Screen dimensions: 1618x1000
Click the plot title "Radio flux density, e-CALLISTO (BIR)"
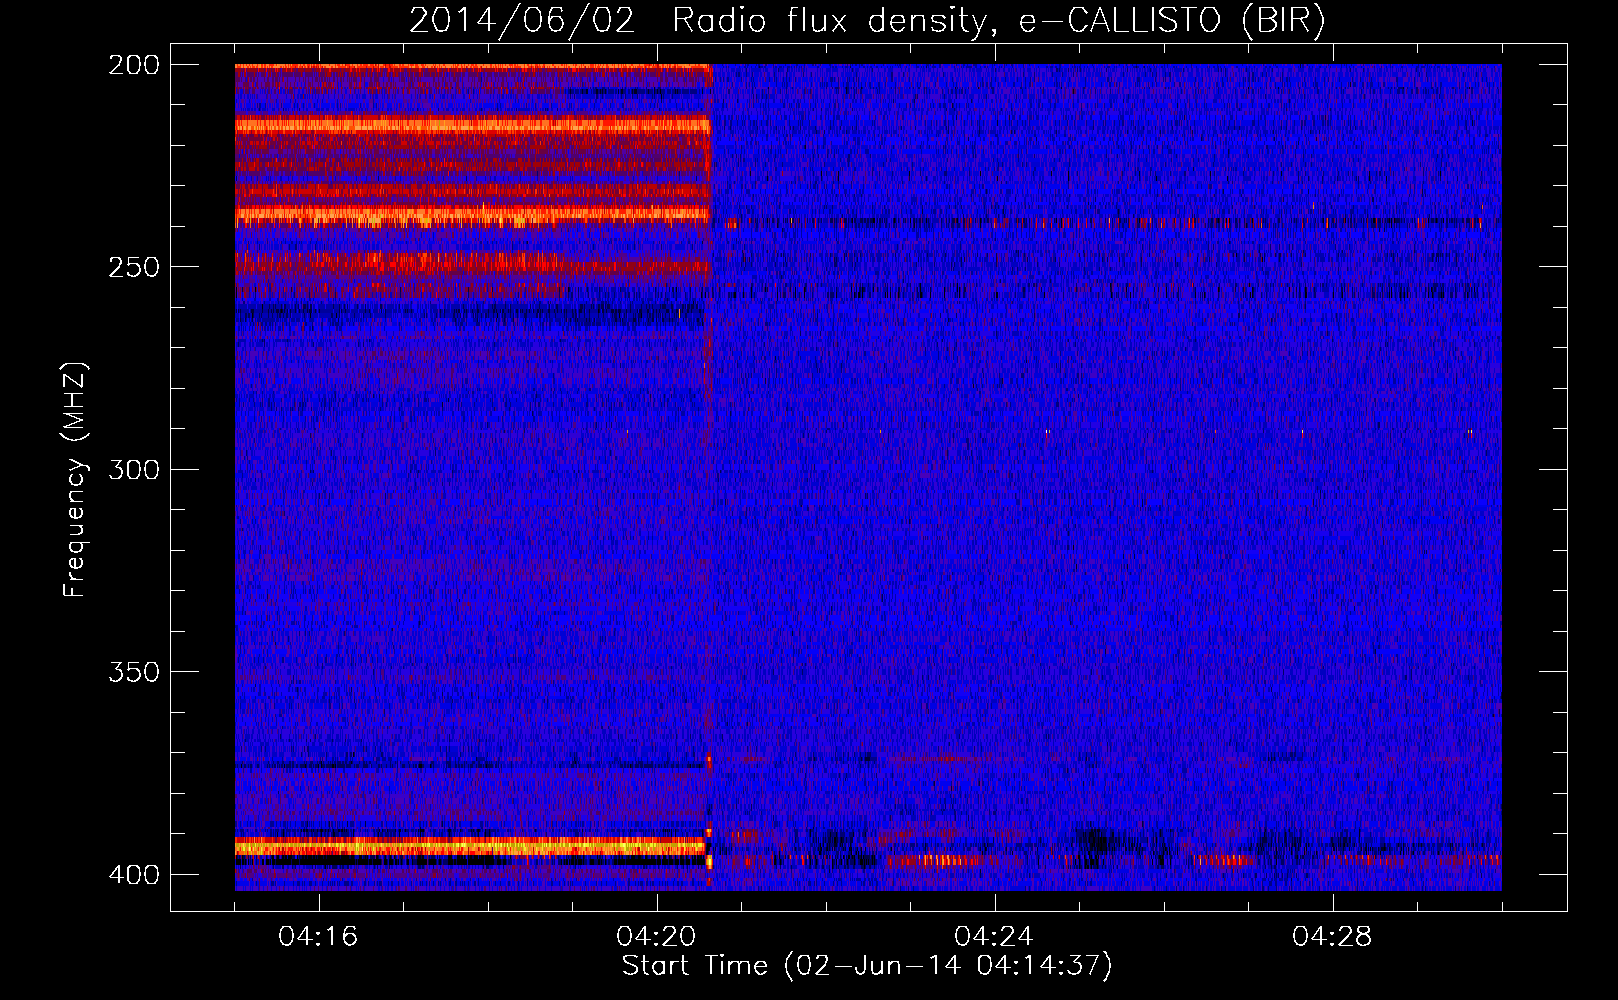[x=999, y=21]
